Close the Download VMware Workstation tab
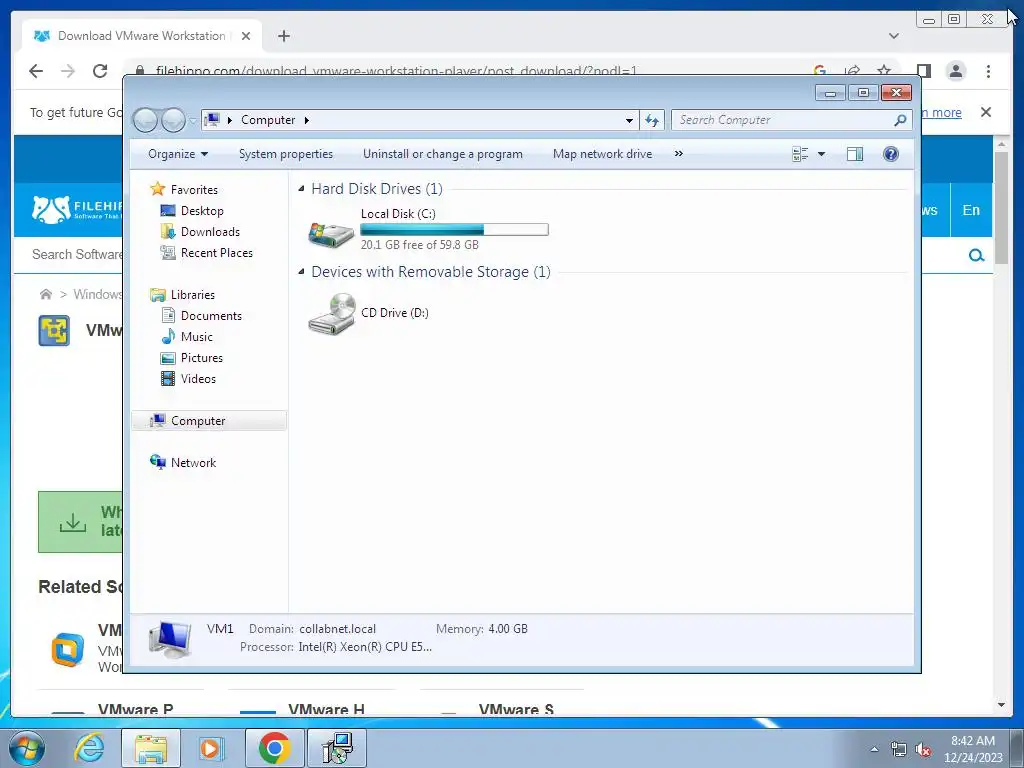1024x768 pixels. pos(246,36)
